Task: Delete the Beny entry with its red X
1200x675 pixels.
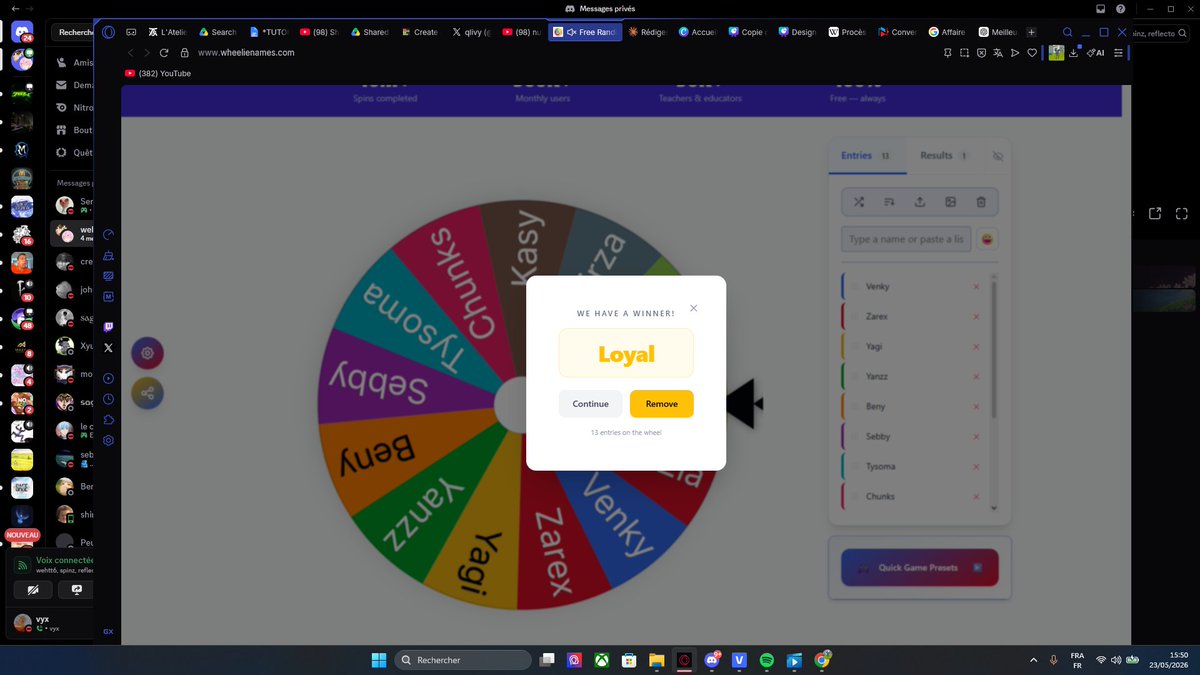Action: (x=976, y=407)
